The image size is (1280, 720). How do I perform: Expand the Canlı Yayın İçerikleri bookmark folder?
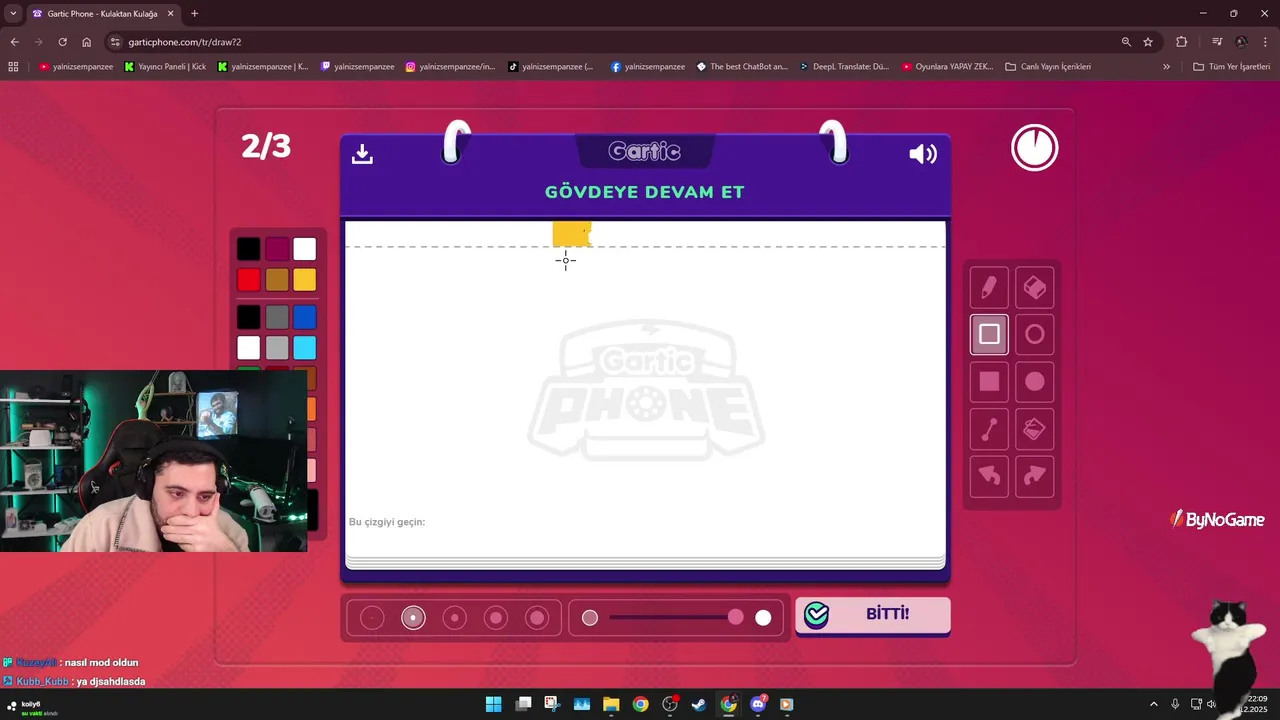pyautogui.click(x=1048, y=67)
